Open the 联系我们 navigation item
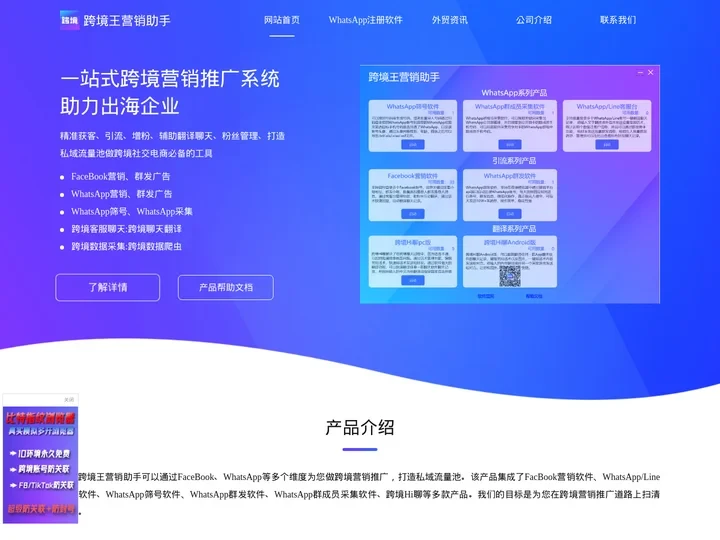This screenshot has width=720, height=540. click(x=618, y=20)
